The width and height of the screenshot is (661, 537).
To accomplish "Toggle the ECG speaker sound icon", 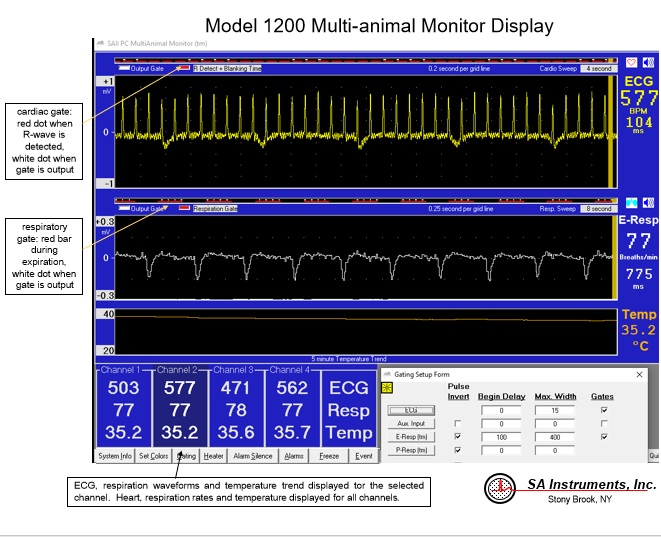I will coord(647,61).
